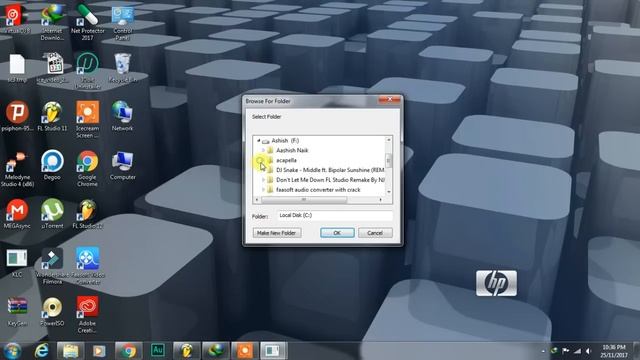Click the Folder name input field
This screenshot has height=360, width=640.
pyautogui.click(x=335, y=216)
